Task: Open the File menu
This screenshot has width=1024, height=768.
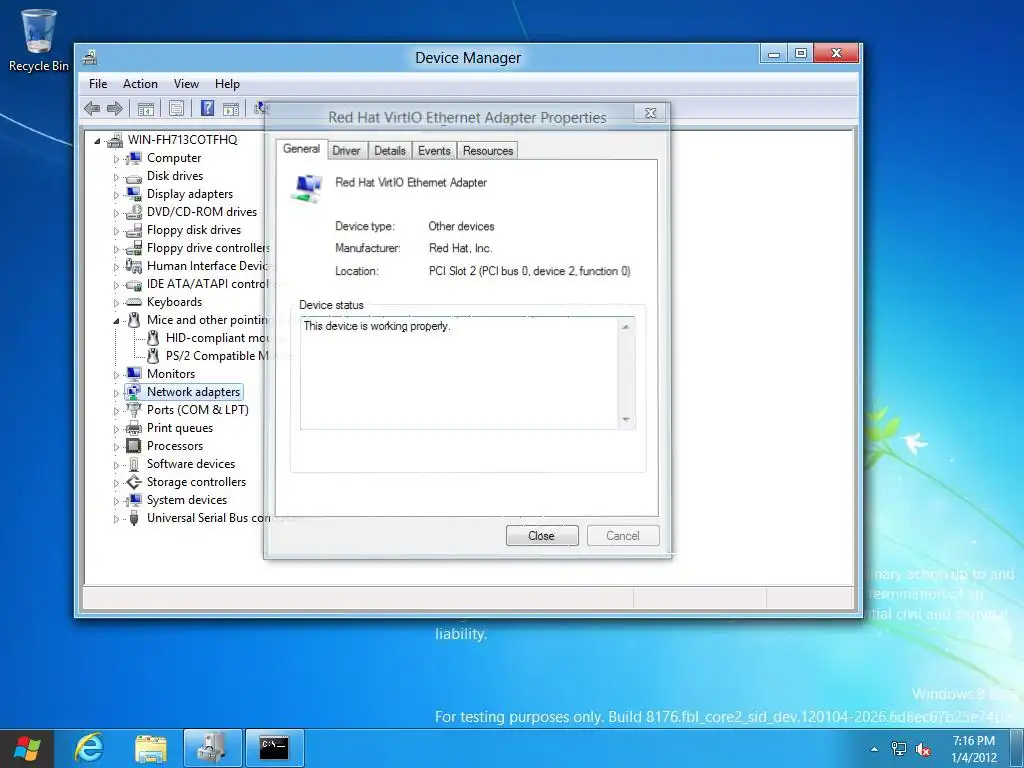Action: 98,84
